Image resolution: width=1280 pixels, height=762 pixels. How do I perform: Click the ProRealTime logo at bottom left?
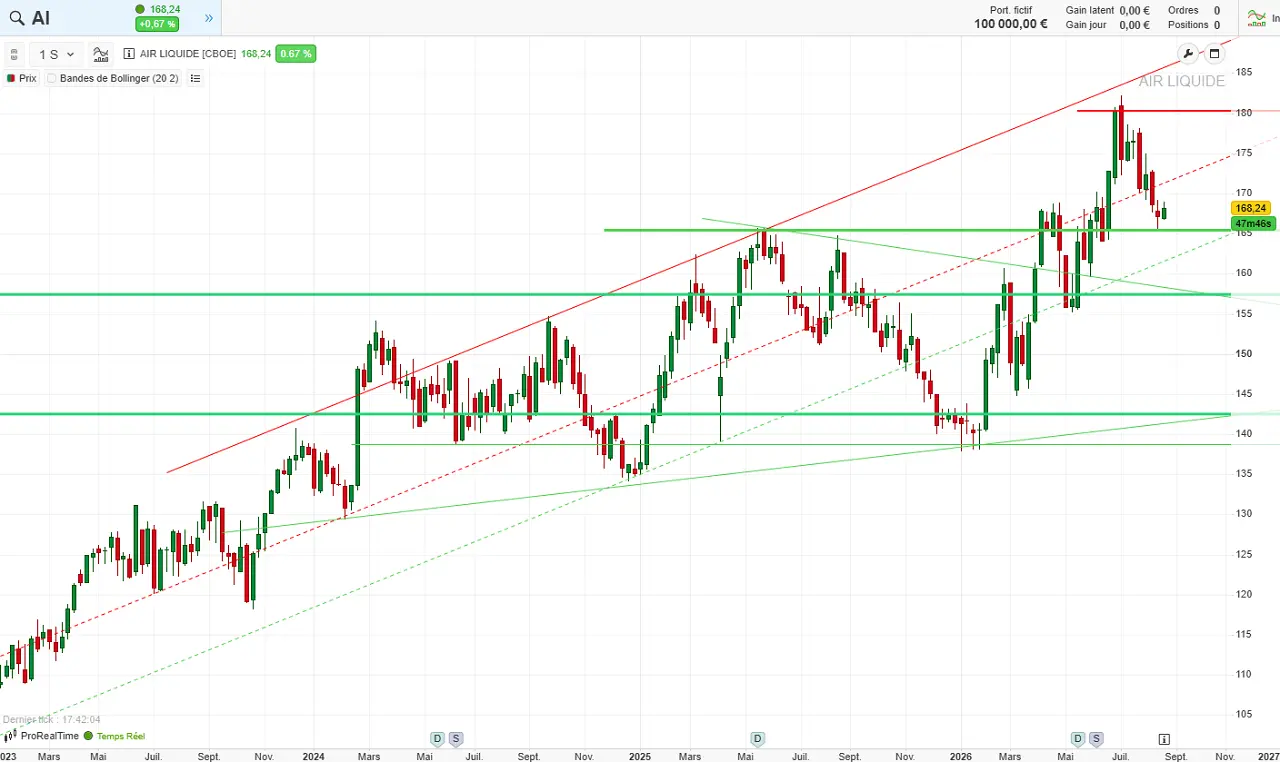(x=40, y=736)
